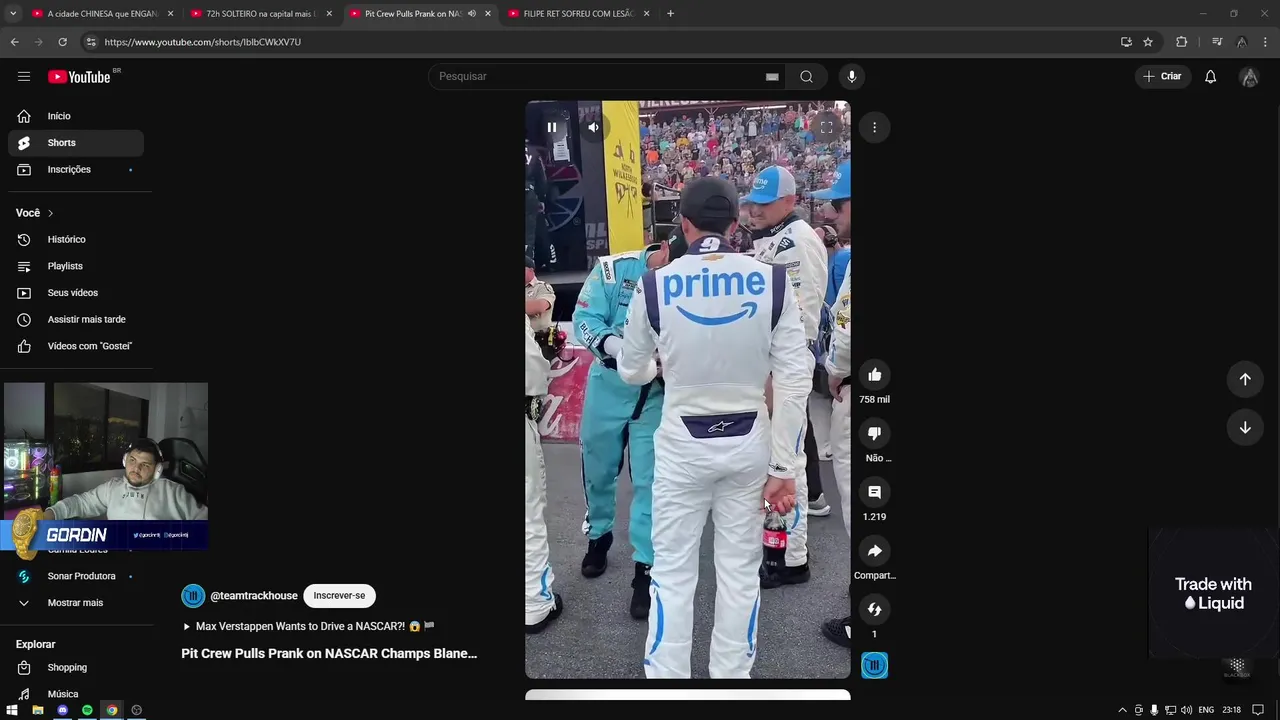Open the channel sound avatar below Remix

click(x=874, y=665)
